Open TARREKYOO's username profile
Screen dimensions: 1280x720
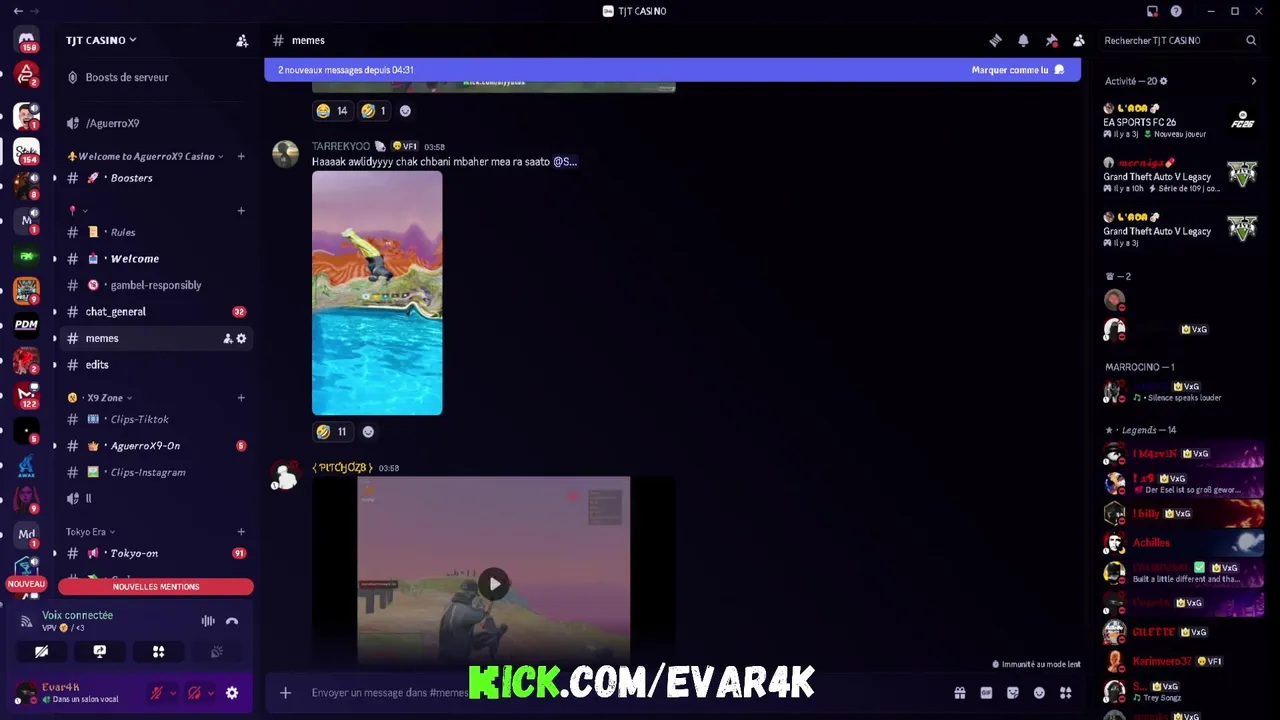[341, 146]
